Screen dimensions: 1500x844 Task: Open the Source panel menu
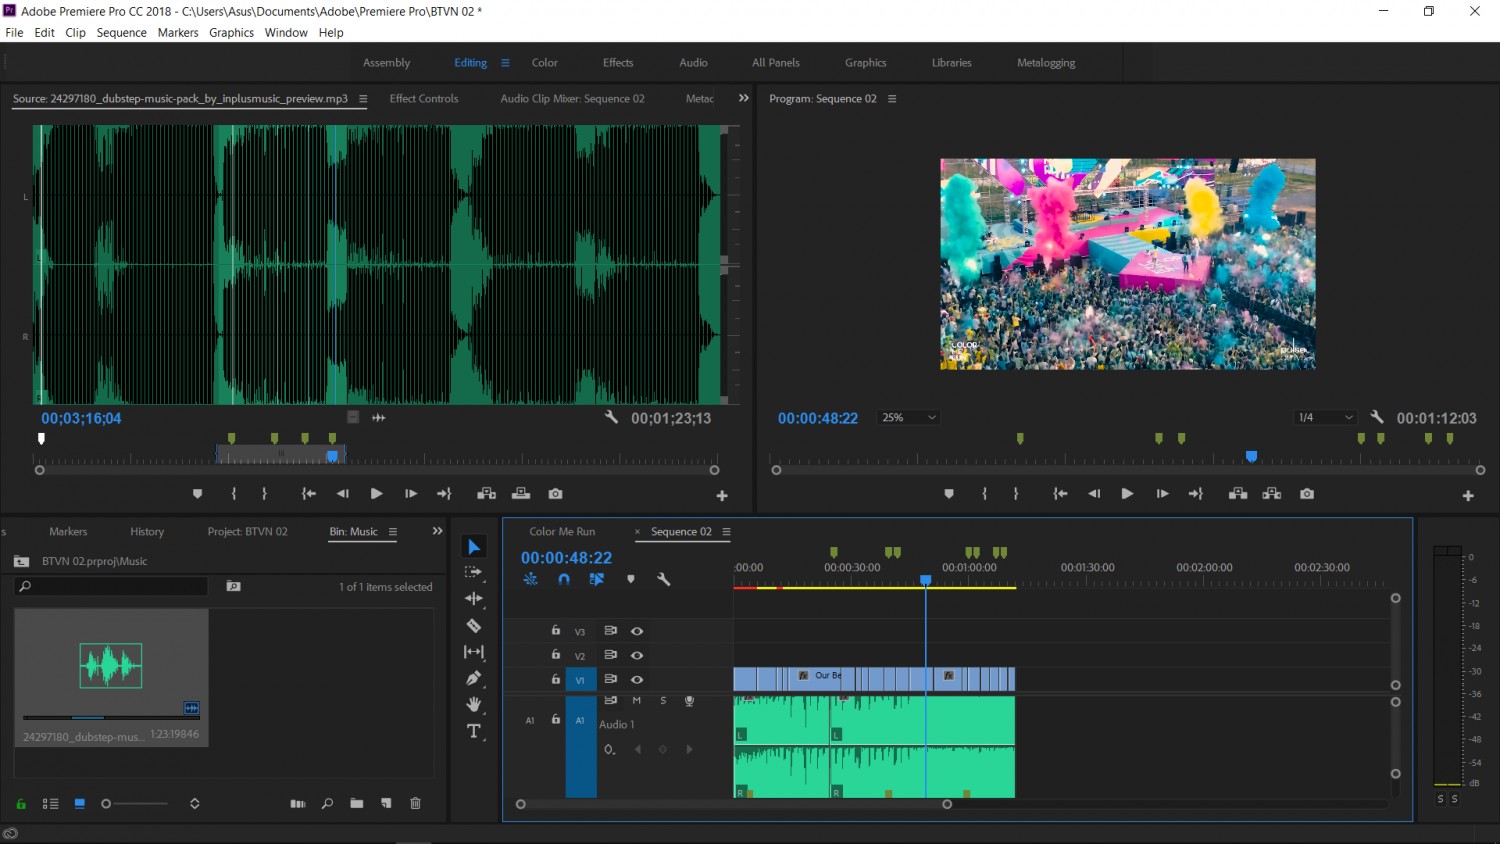363,99
